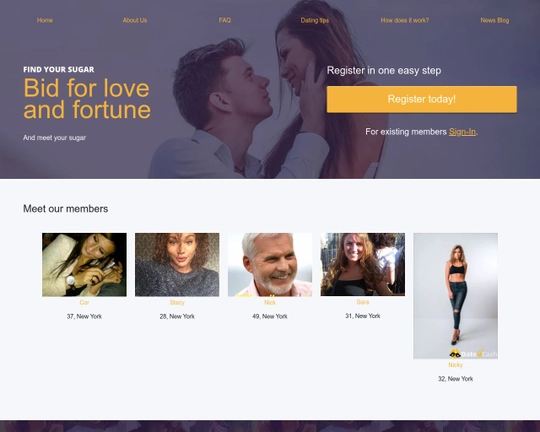
Task: Open Cor's profile photo thumbnail
Action: tap(84, 265)
